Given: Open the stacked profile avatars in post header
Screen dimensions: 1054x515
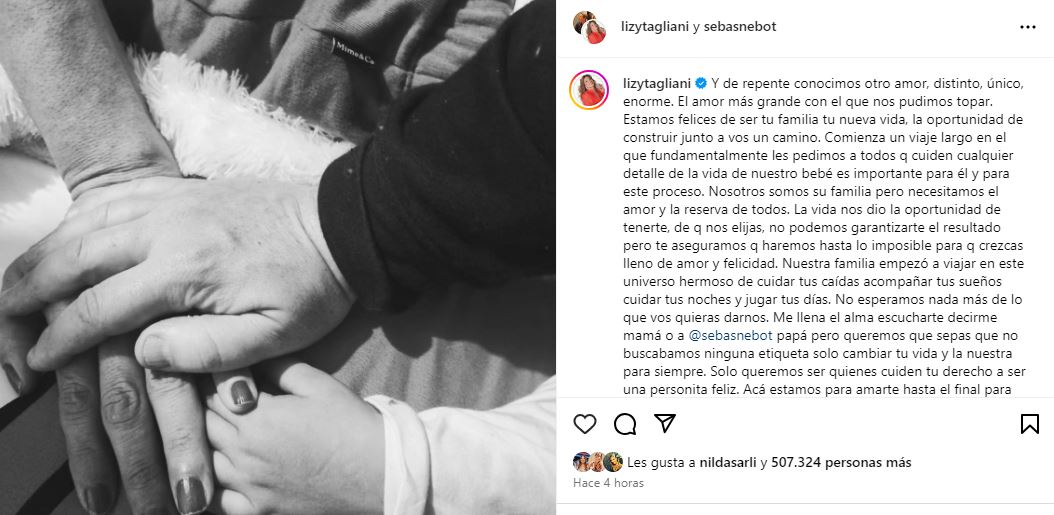Looking at the screenshot, I should point(590,27).
